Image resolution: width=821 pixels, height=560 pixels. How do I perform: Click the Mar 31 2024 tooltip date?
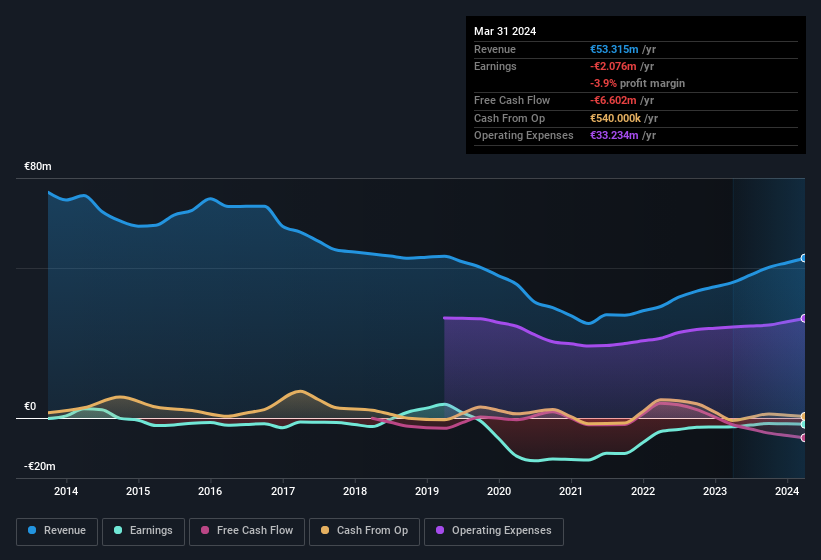(505, 31)
